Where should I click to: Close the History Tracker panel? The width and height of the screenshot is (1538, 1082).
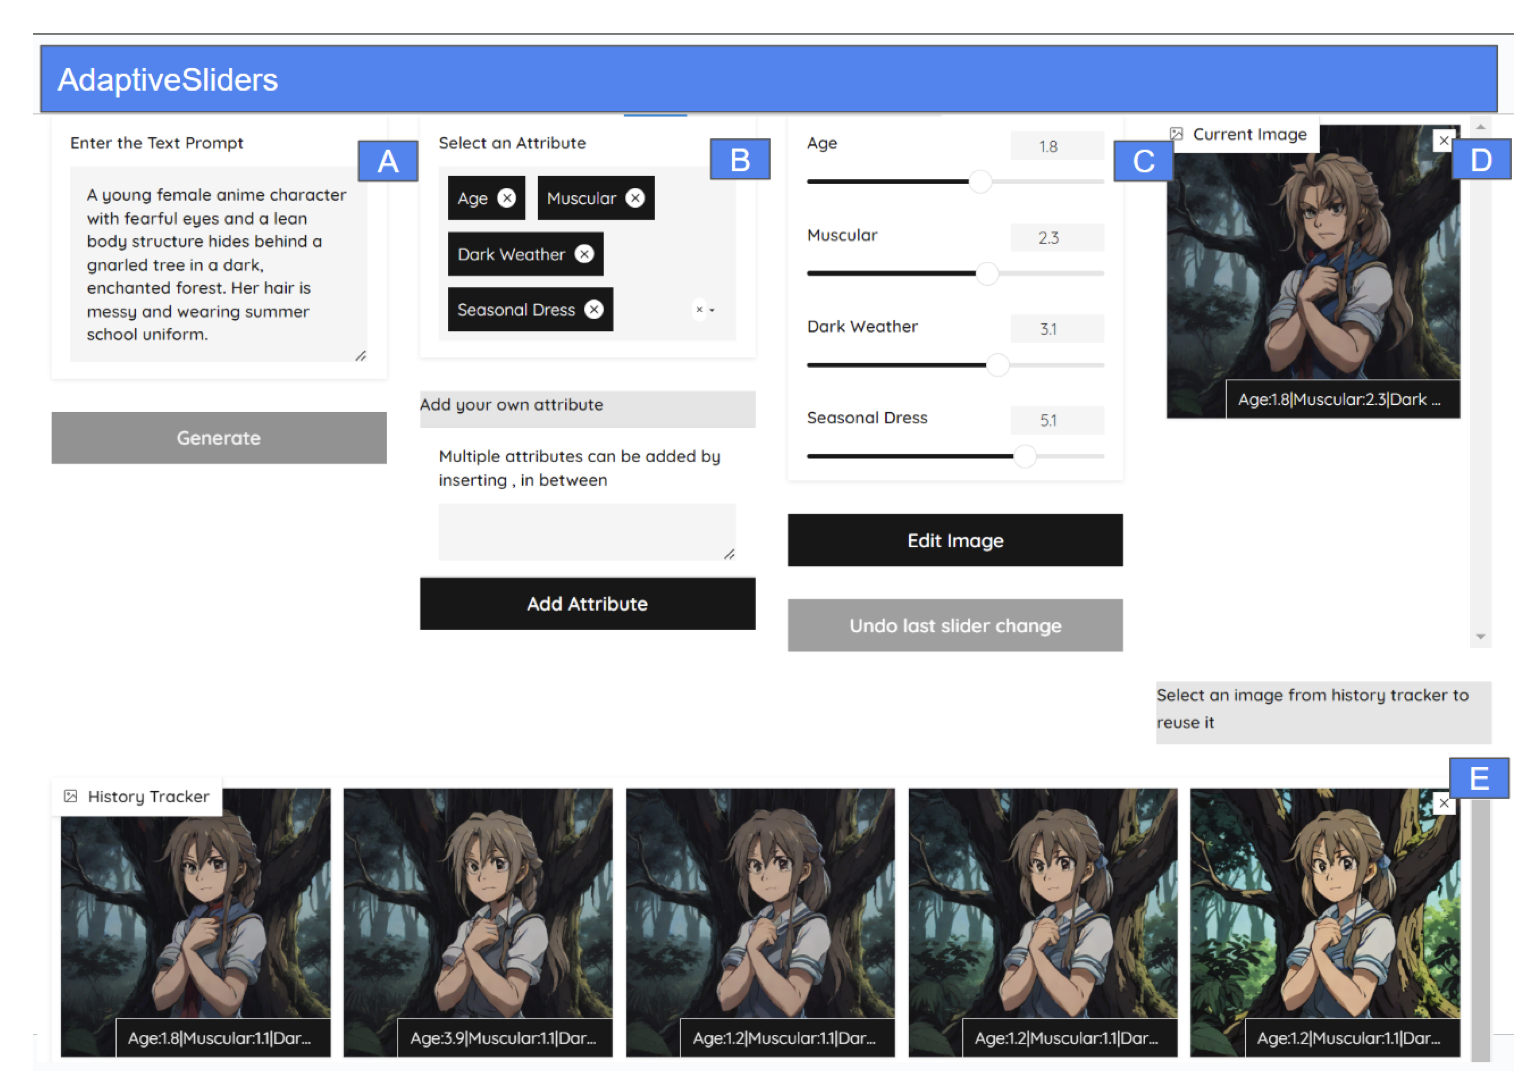(1443, 804)
